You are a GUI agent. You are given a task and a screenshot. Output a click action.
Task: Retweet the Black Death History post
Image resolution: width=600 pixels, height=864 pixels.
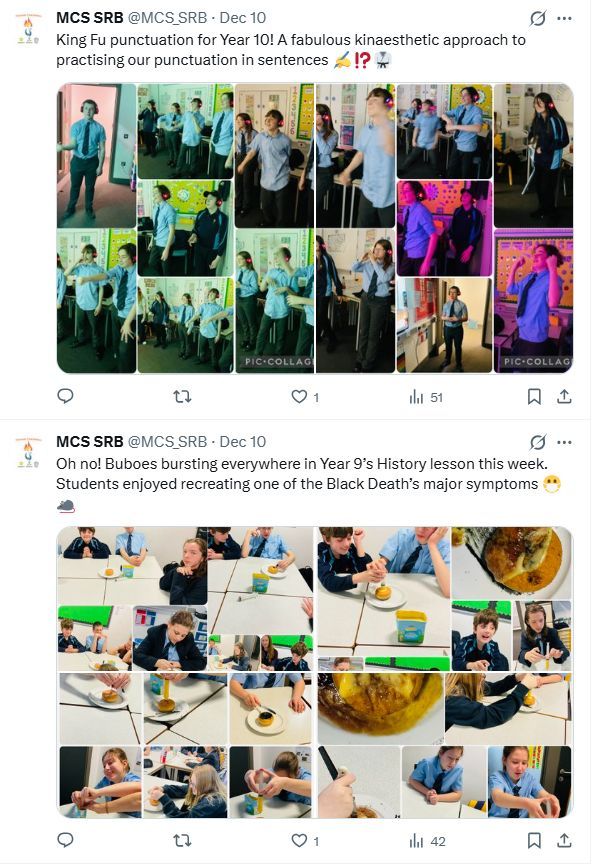(x=182, y=840)
